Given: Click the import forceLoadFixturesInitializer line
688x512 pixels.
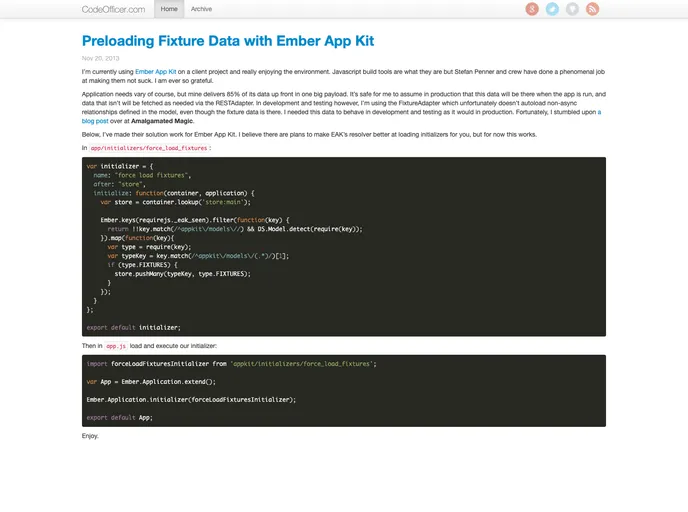Looking at the screenshot, I should coord(231,364).
